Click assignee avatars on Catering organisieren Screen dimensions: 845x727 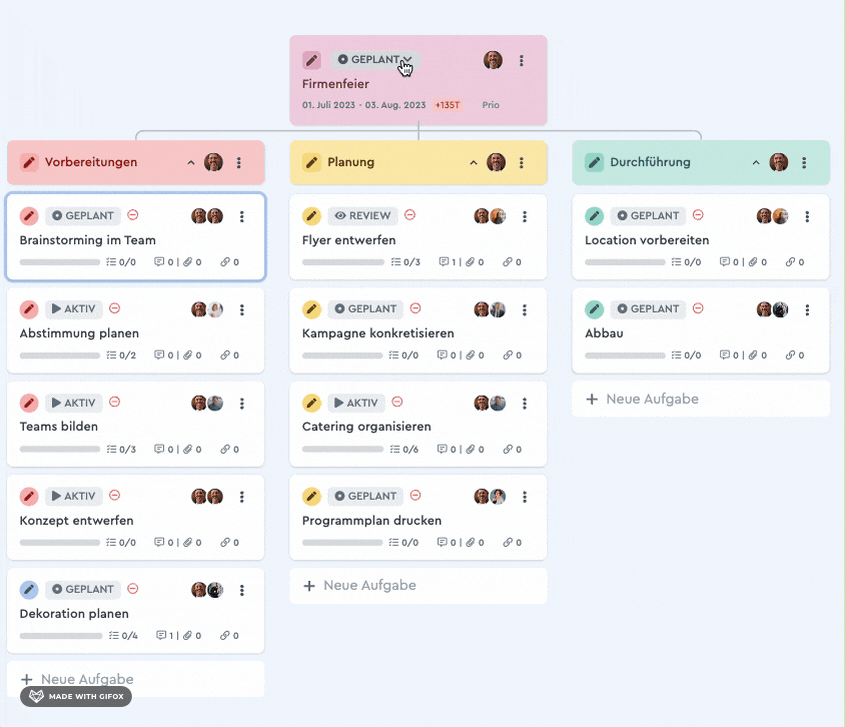(489, 403)
